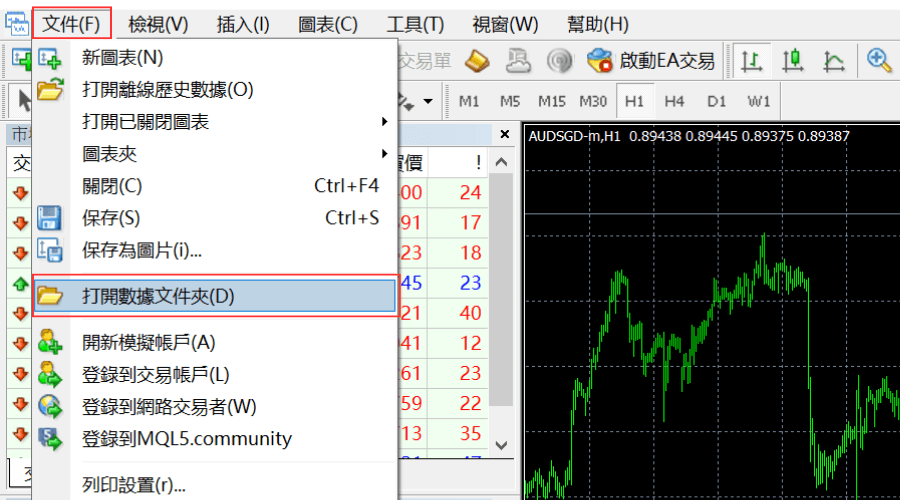This screenshot has height=500, width=900.
Task: Choose 列印設置(r)... menu entry
Action: click(215, 485)
